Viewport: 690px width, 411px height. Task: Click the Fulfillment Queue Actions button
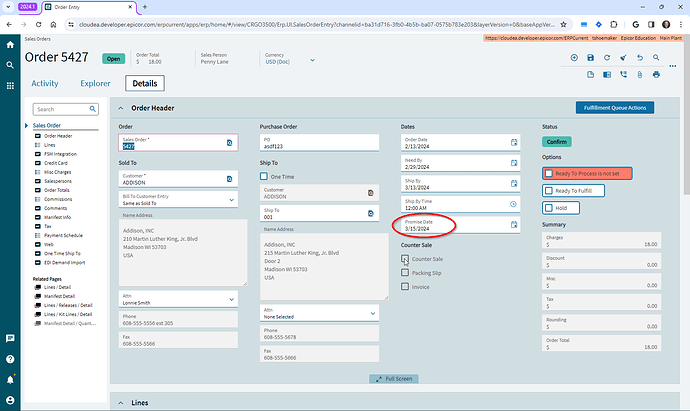pyautogui.click(x=615, y=108)
